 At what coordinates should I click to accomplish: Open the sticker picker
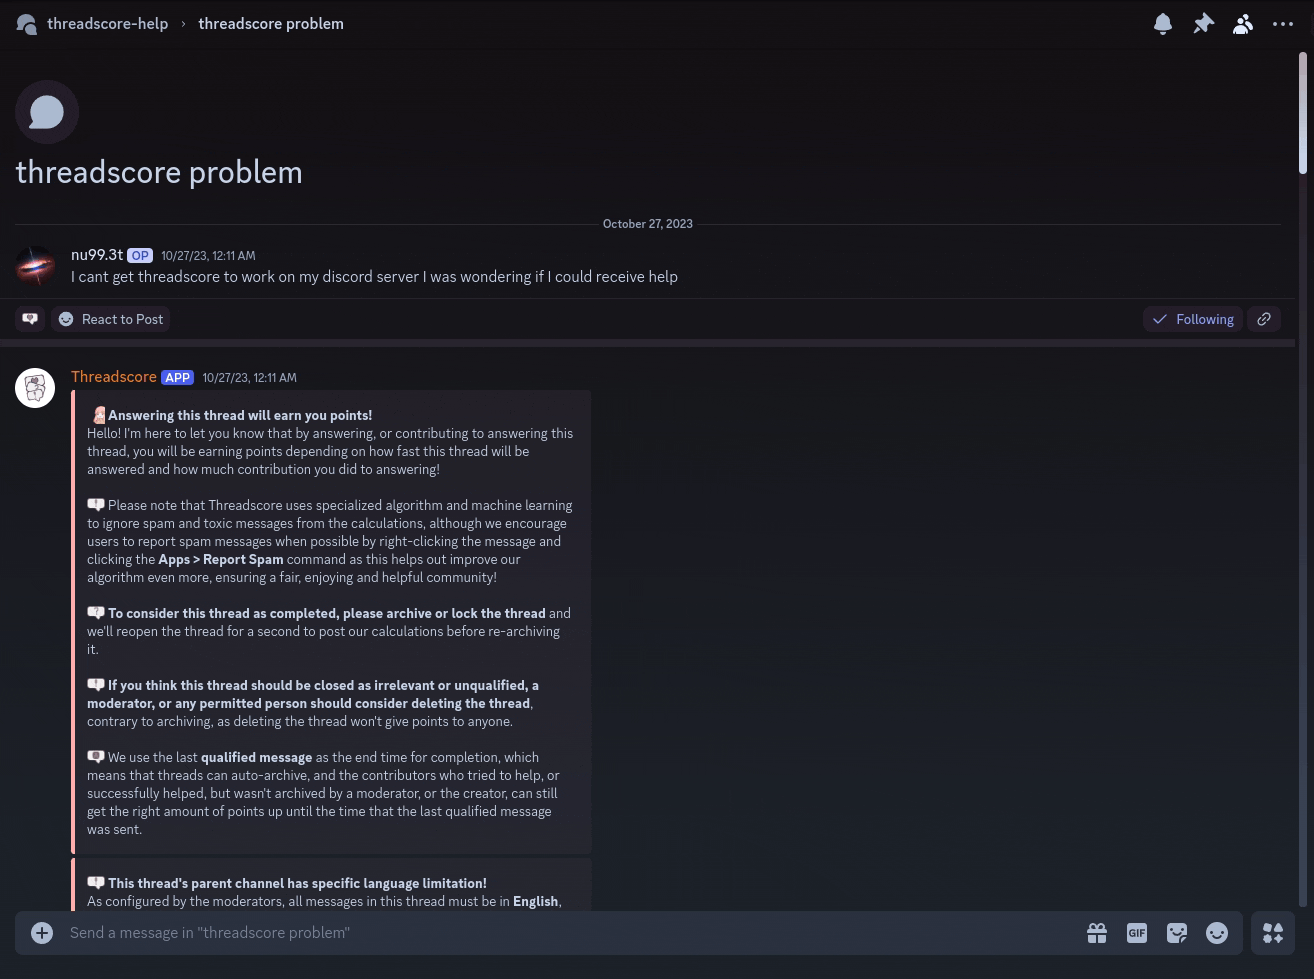pos(1177,933)
